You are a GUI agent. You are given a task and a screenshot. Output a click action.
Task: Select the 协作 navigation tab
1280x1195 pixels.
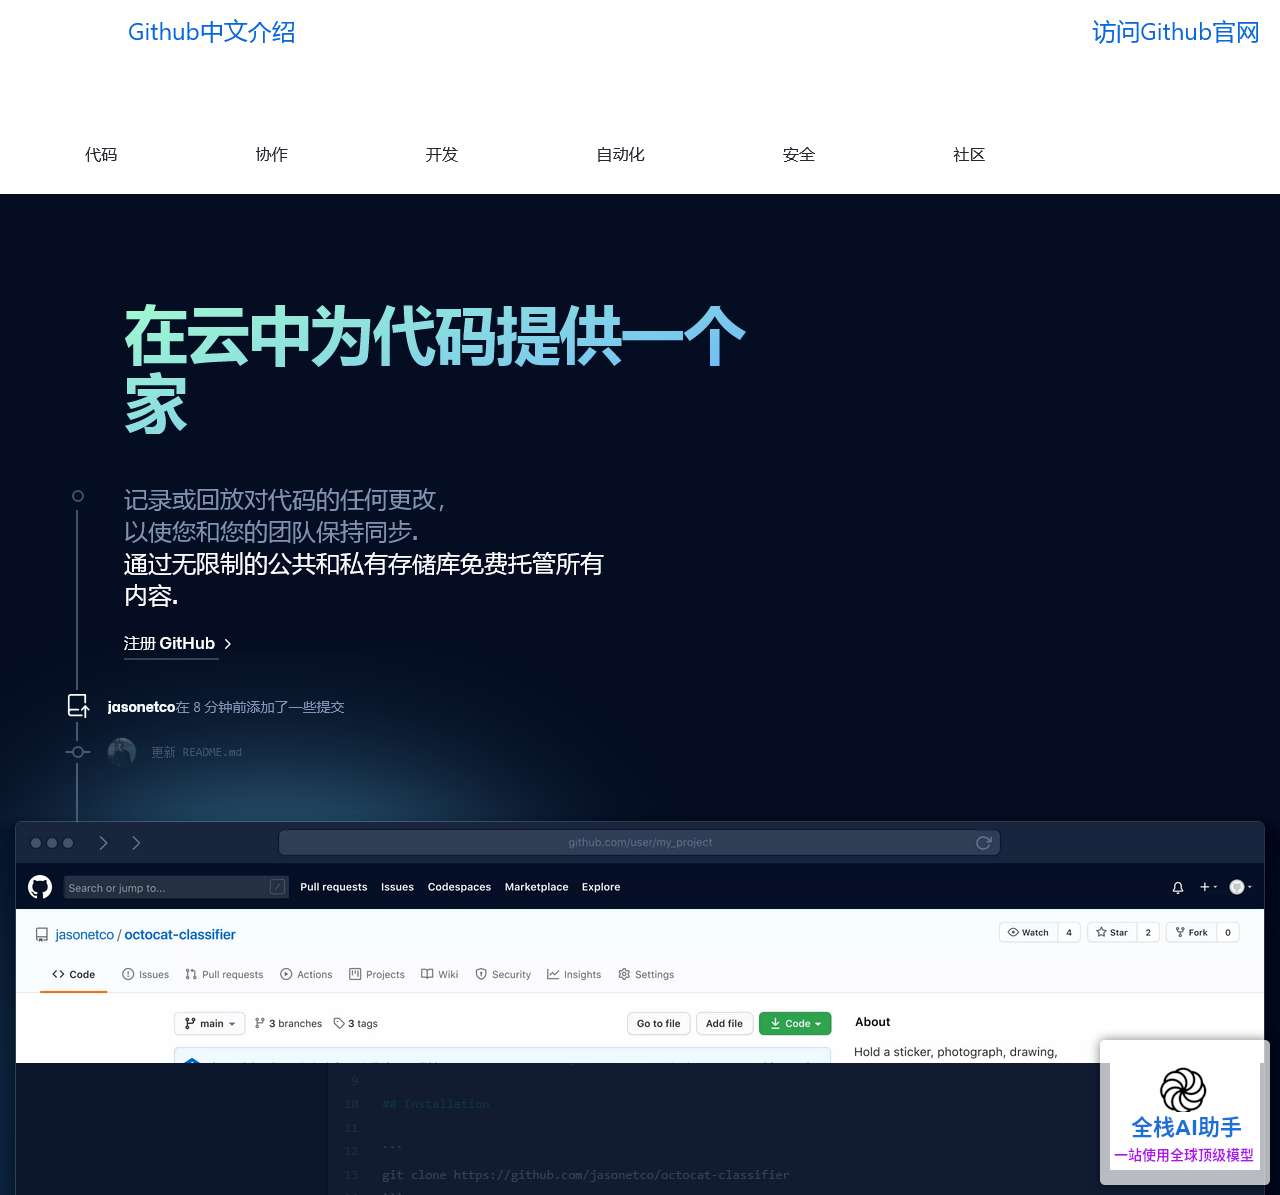271,155
